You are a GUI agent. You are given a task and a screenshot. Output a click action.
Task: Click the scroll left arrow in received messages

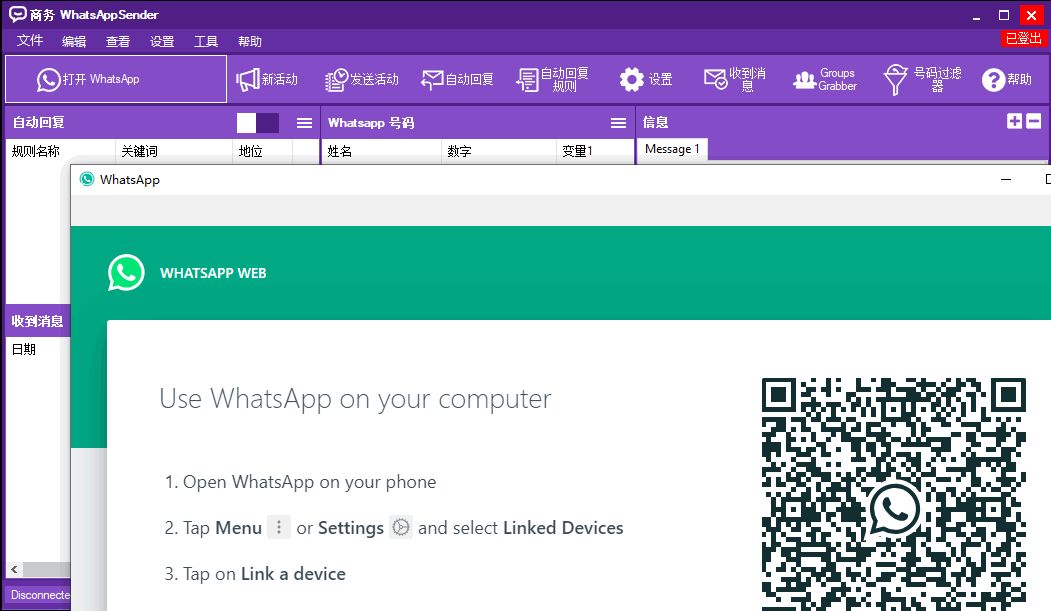coord(14,569)
